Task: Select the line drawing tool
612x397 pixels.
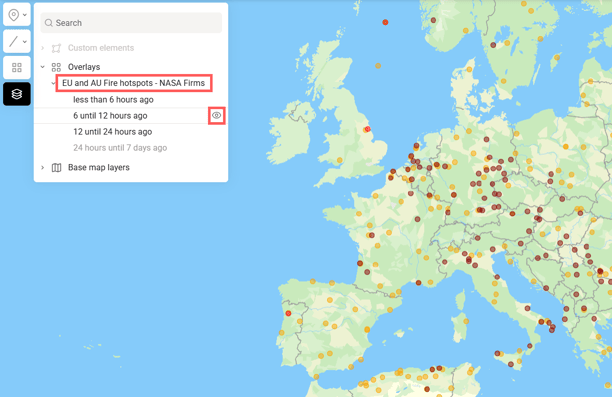Action: 13,41
